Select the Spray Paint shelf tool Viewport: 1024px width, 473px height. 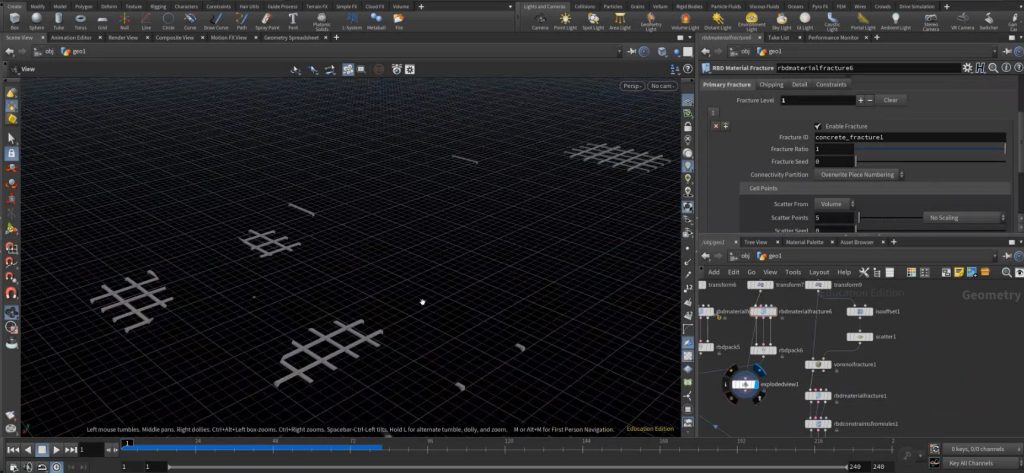pos(267,21)
